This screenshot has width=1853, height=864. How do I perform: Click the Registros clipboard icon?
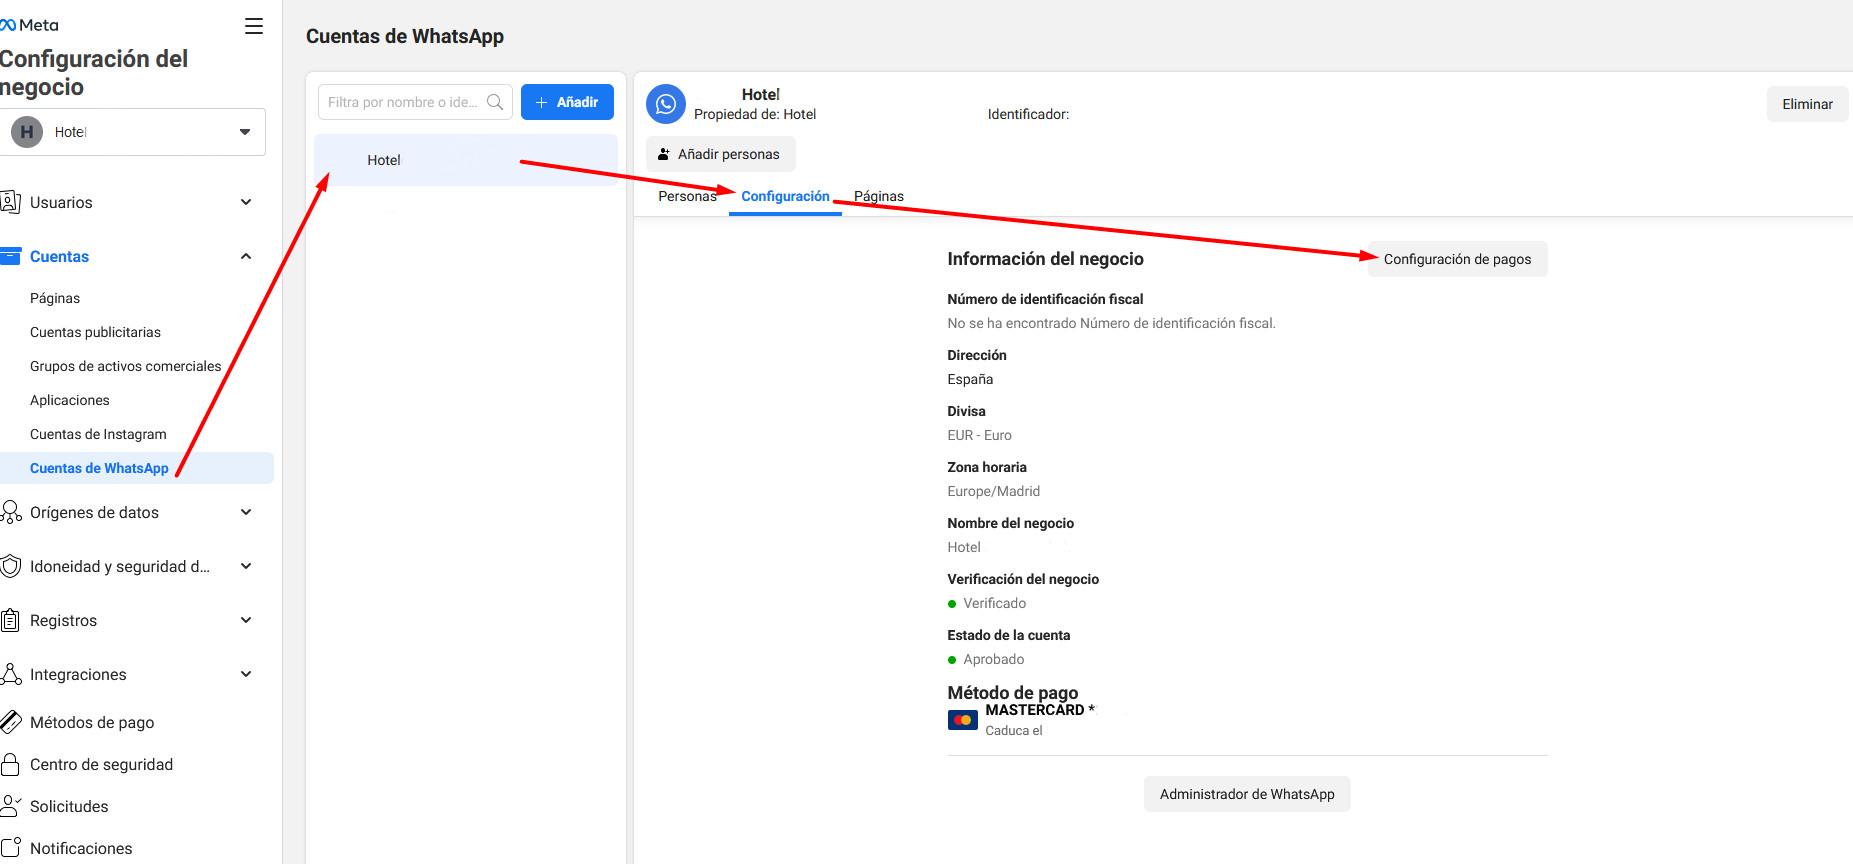[x=11, y=620]
